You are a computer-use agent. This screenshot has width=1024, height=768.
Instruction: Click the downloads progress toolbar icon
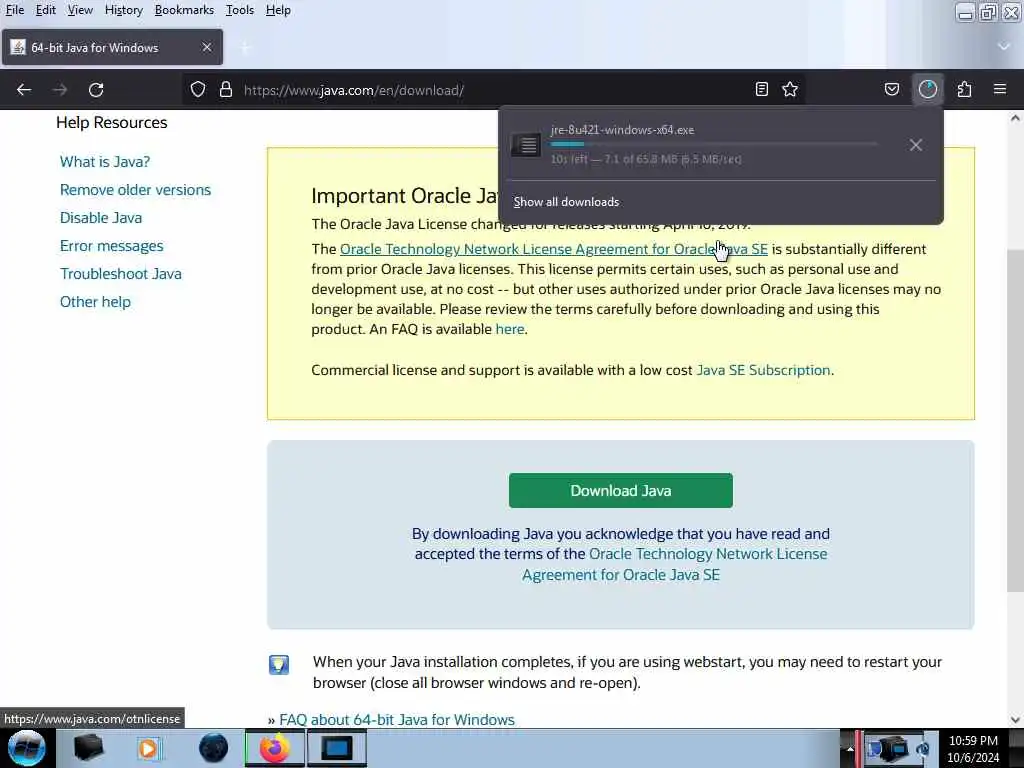[x=928, y=89]
